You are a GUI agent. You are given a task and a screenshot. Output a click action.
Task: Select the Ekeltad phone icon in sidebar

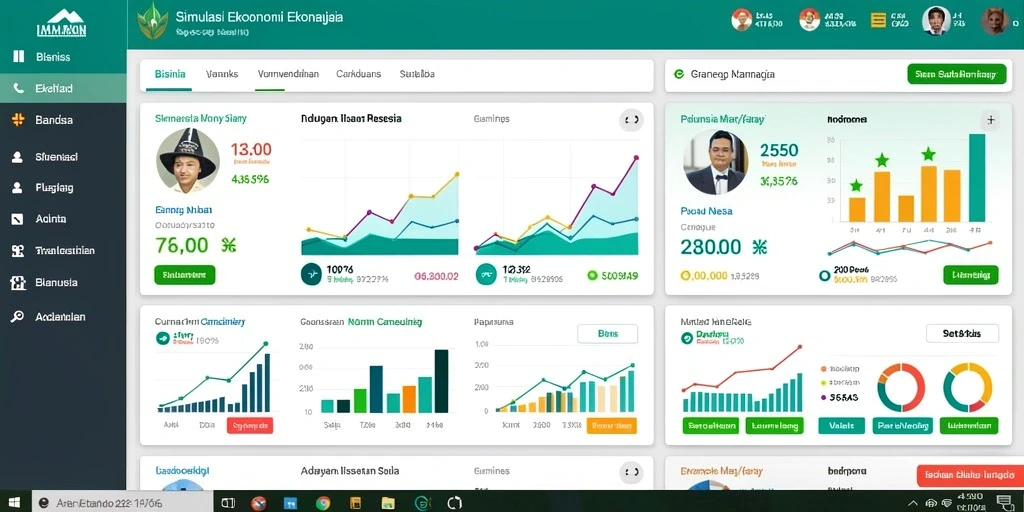tap(18, 88)
